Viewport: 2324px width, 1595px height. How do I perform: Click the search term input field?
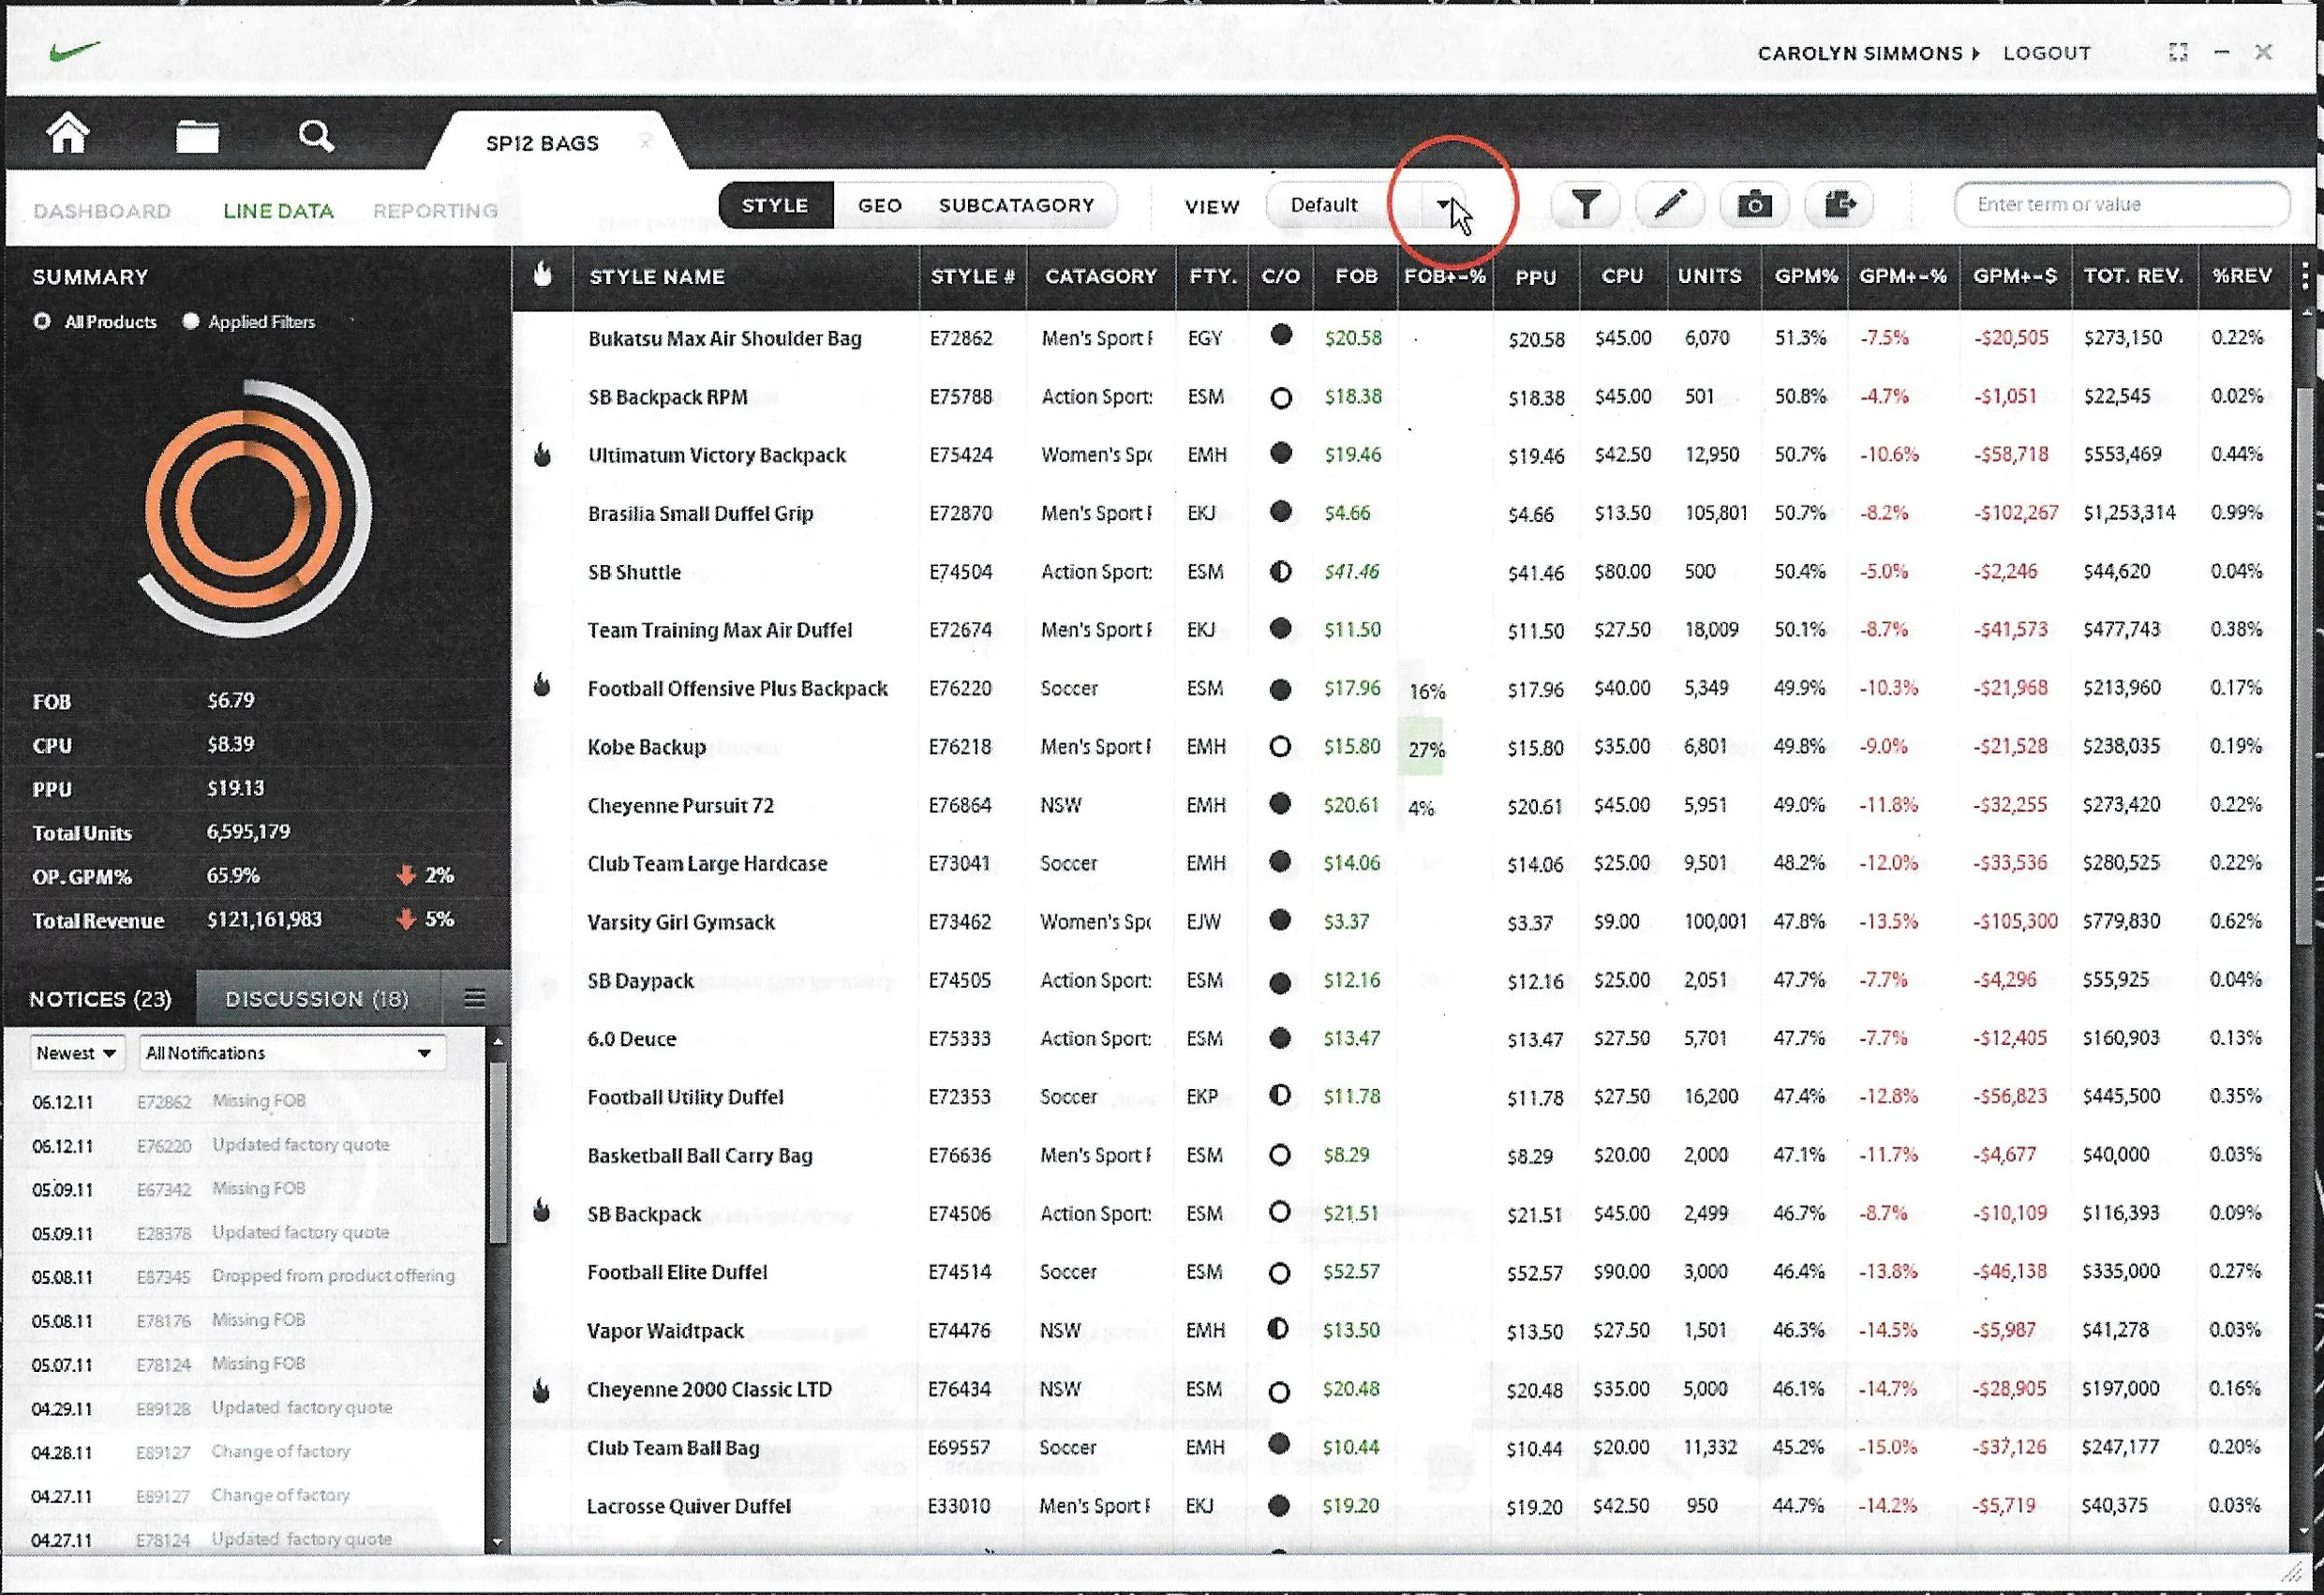pyautogui.click(x=2120, y=205)
